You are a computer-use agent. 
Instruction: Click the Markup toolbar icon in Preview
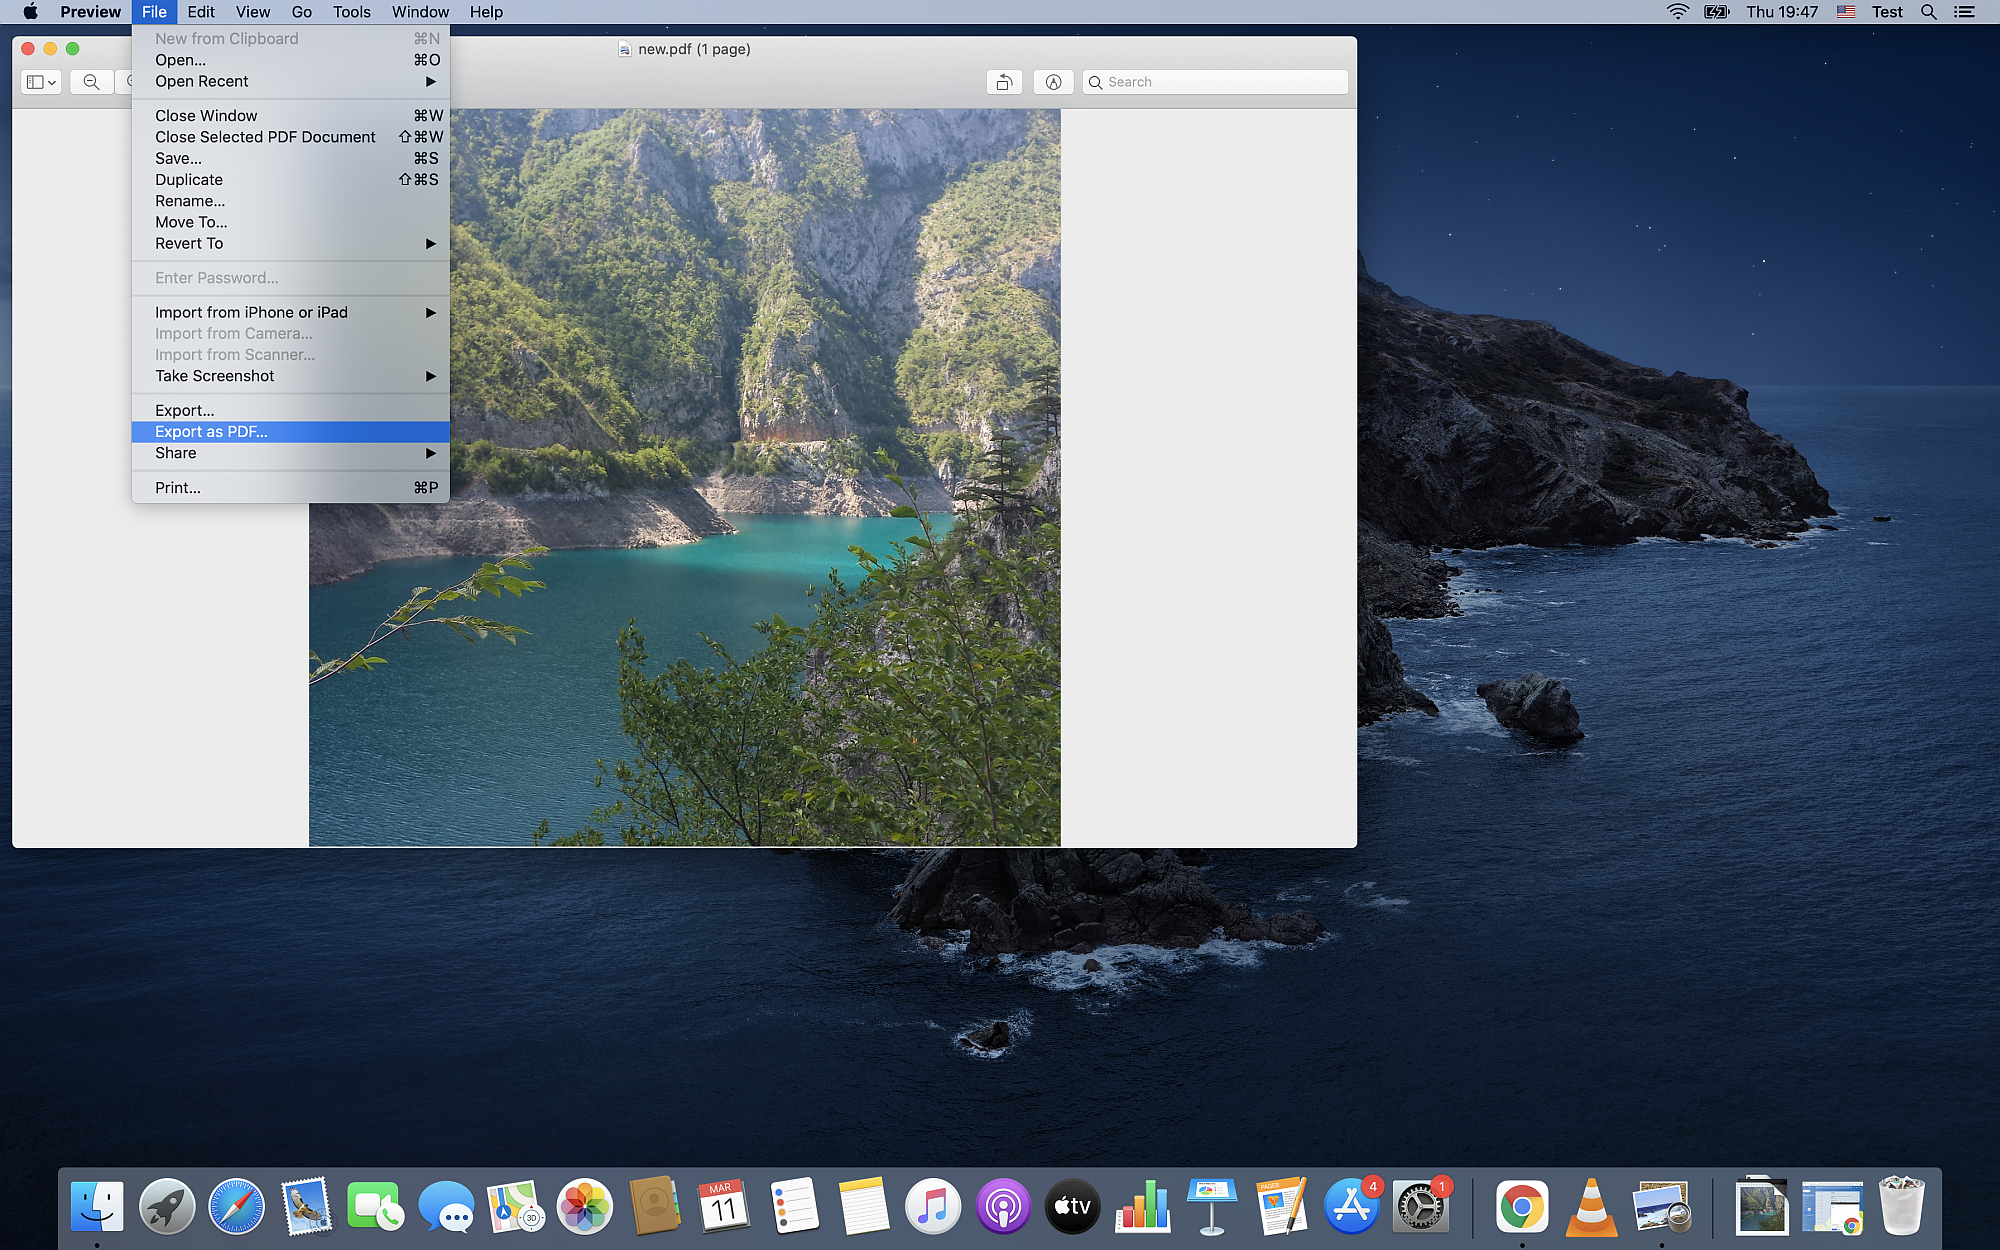(1053, 82)
